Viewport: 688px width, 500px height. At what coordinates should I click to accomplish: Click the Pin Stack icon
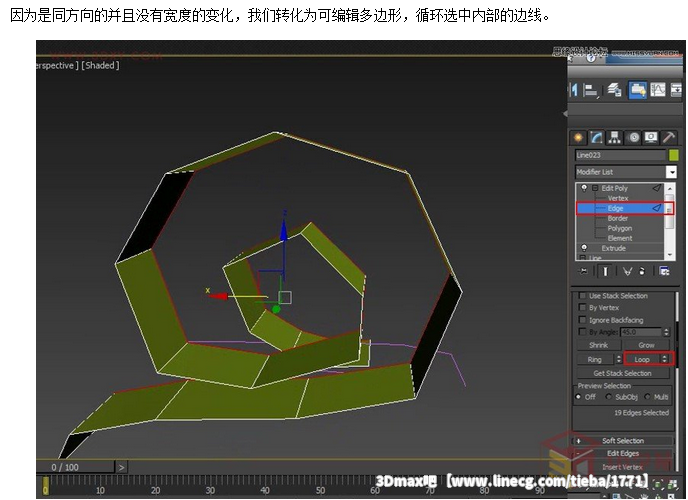[583, 271]
